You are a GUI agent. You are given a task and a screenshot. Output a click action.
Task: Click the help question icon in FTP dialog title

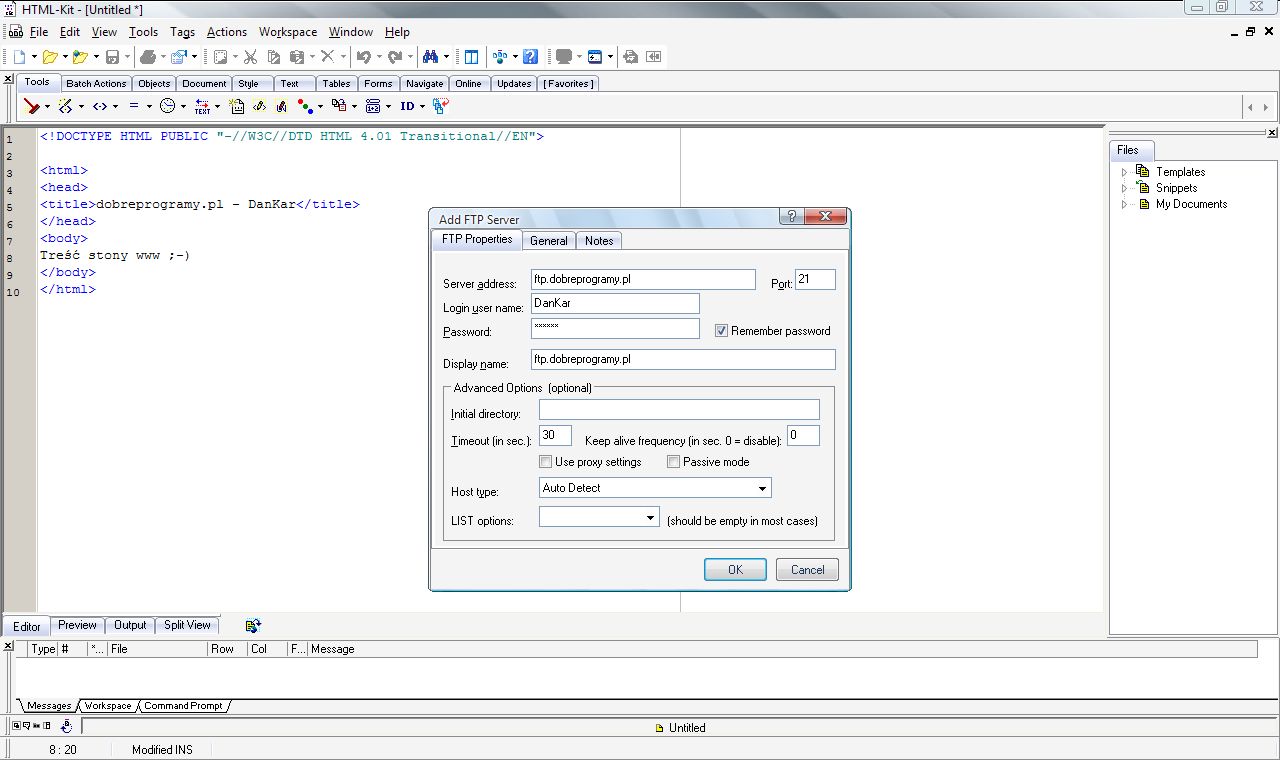click(790, 217)
